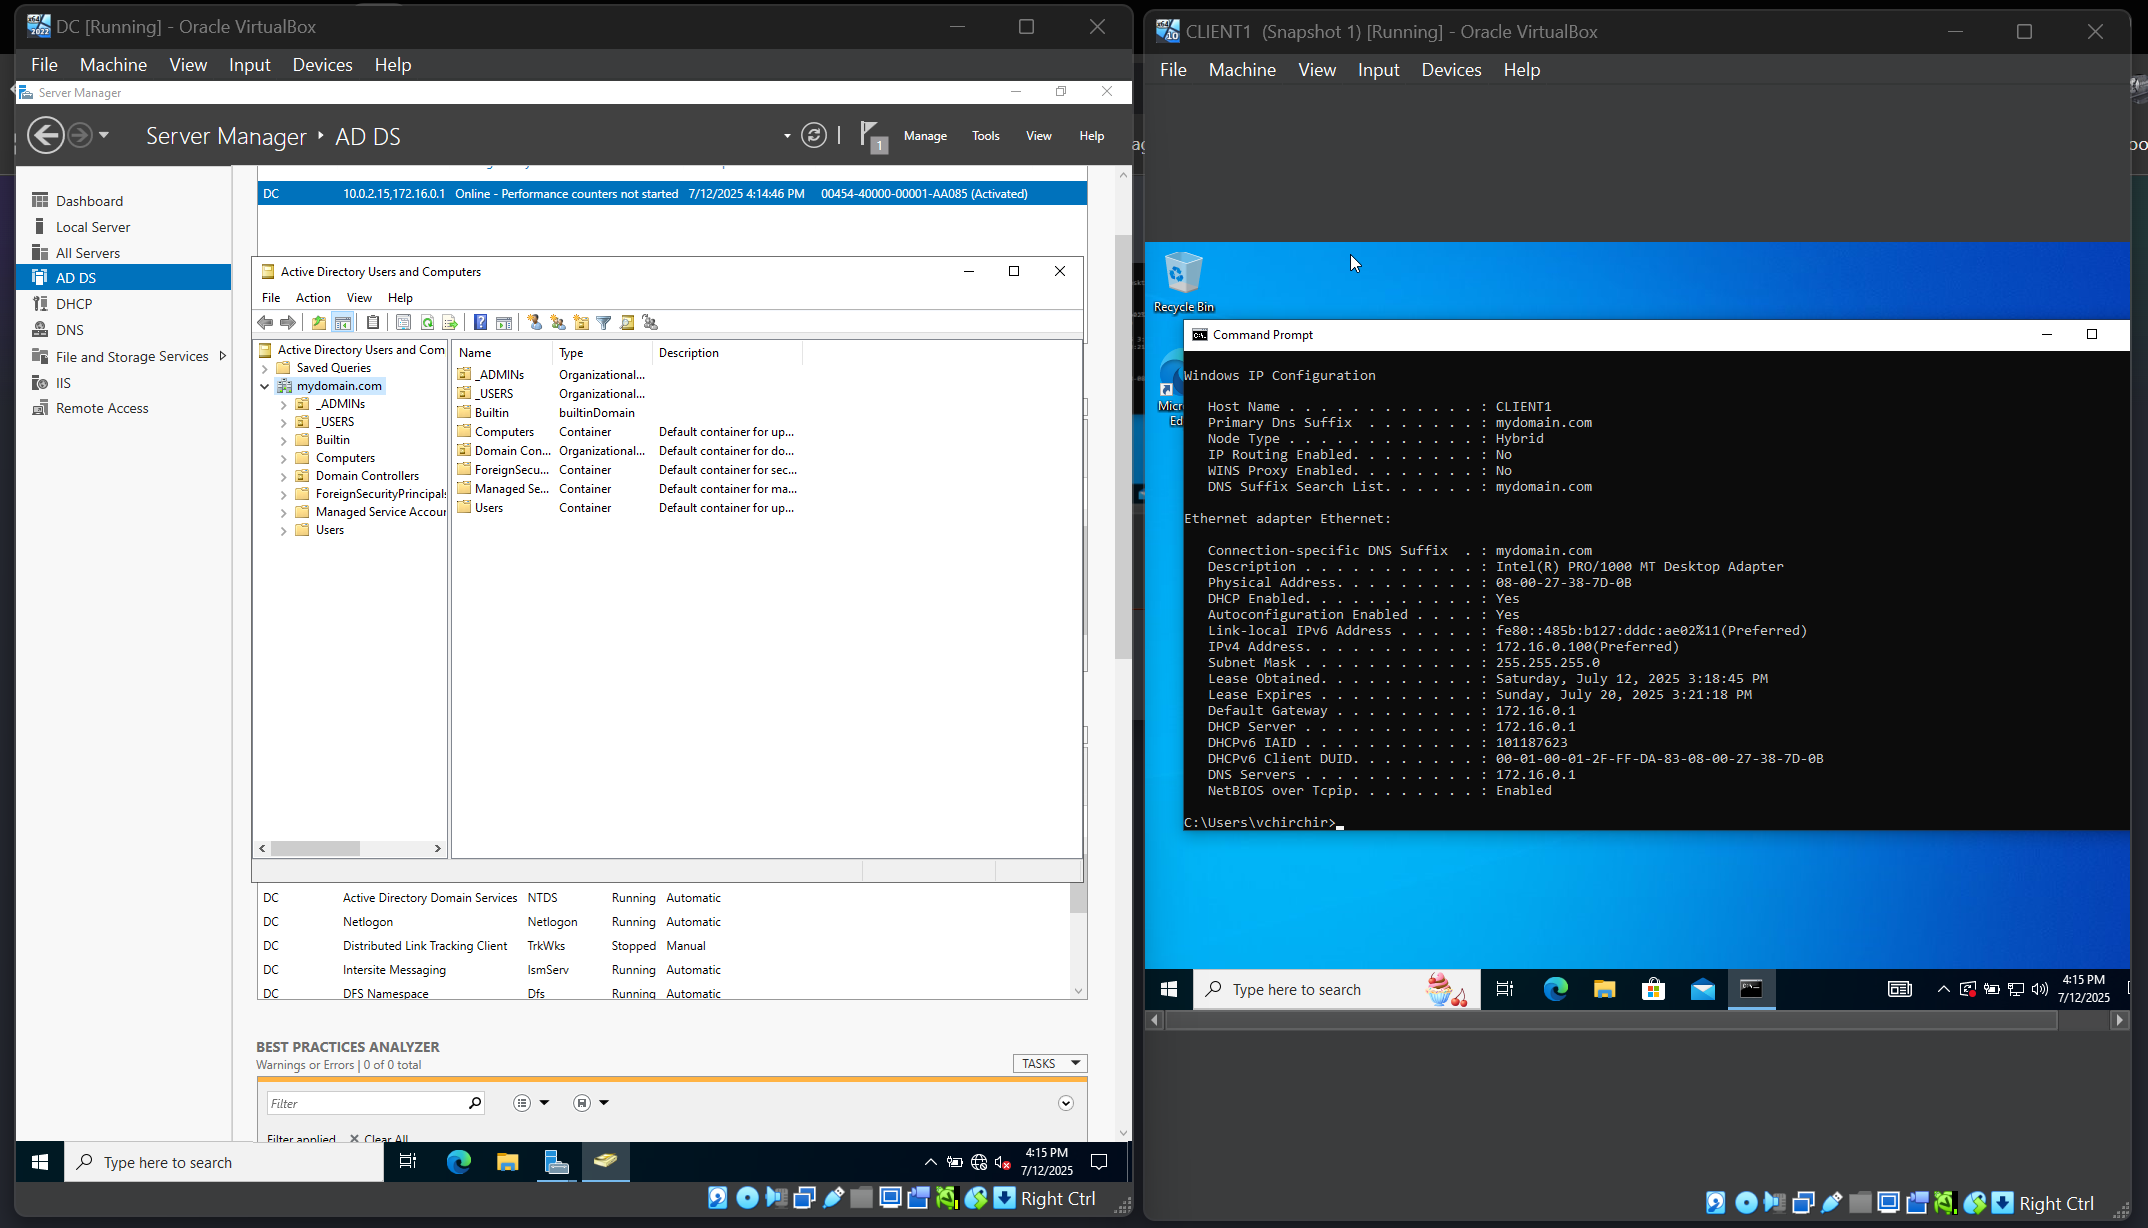Click USB indicator in DC VirtualBox status bar

pyautogui.click(x=833, y=1198)
